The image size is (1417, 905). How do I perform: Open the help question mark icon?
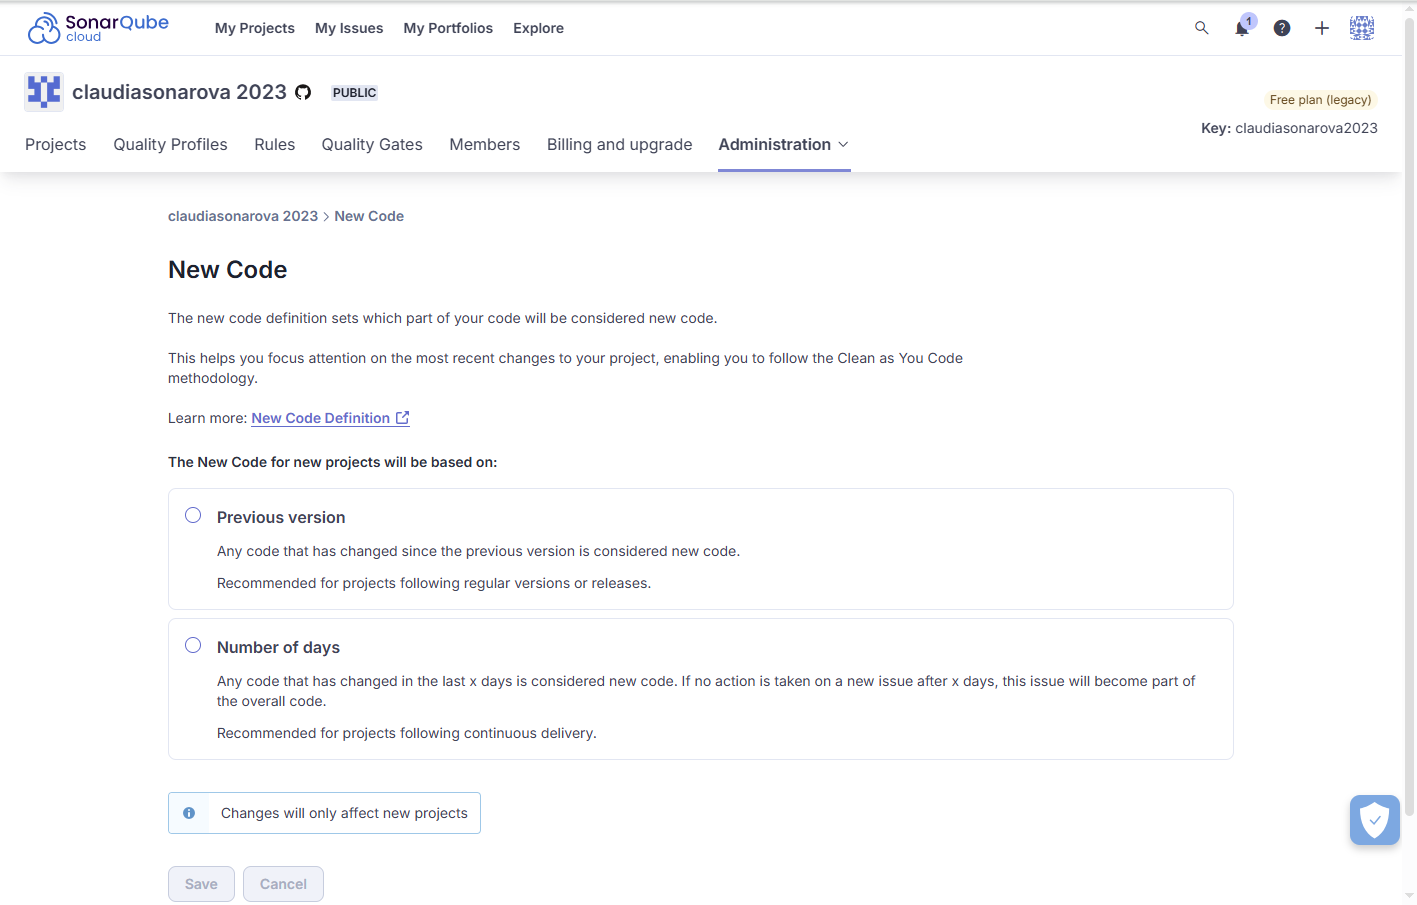(1281, 28)
